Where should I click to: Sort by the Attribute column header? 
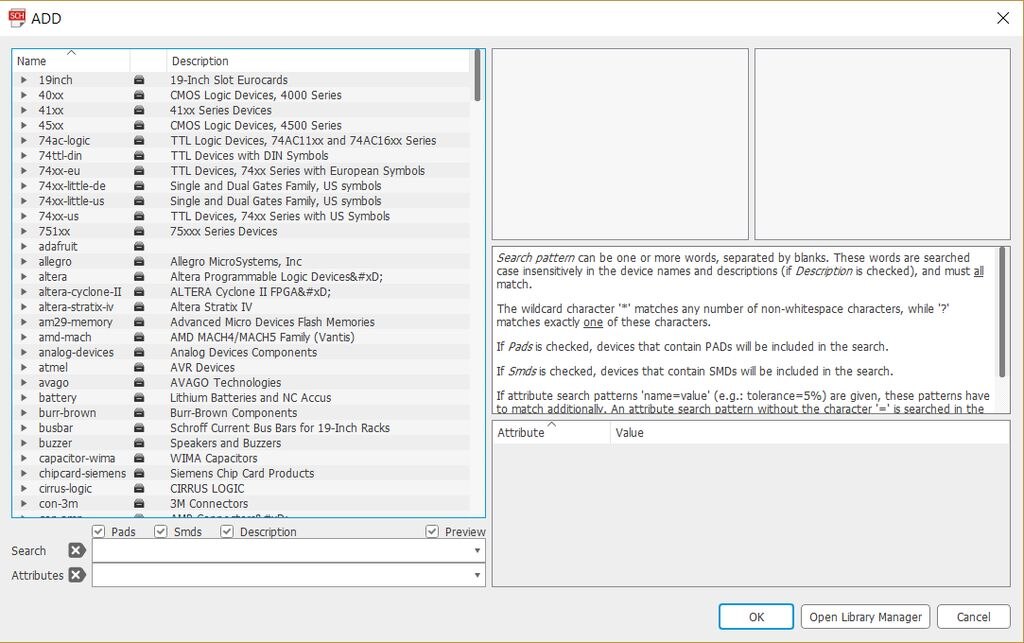pos(551,432)
